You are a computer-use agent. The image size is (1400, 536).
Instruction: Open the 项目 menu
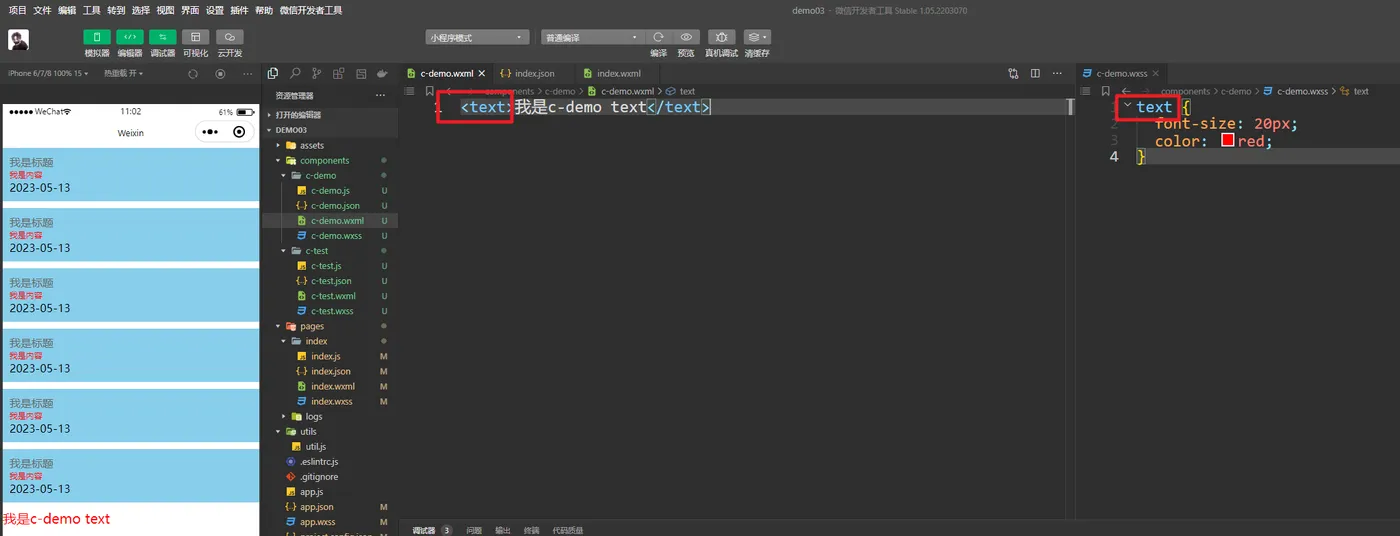click(17, 10)
